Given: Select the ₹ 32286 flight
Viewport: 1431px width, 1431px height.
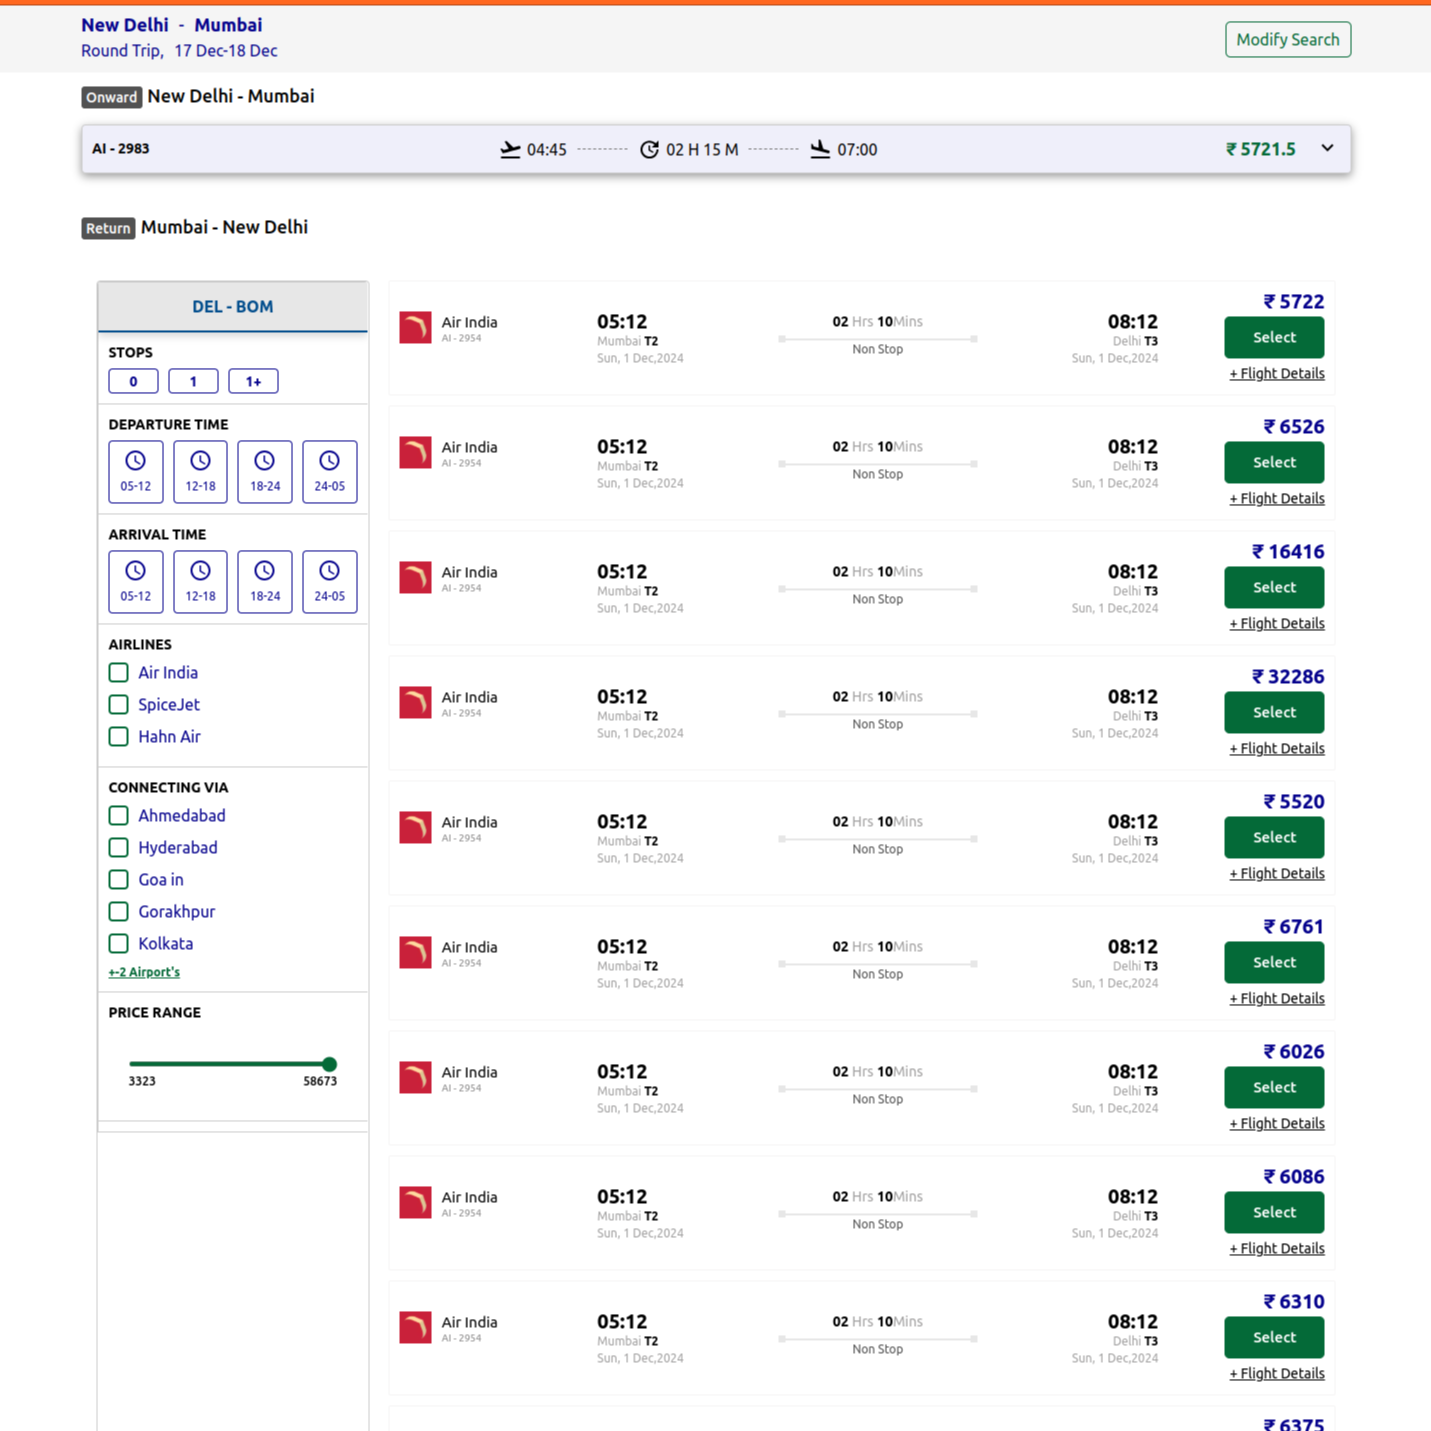Looking at the screenshot, I should (x=1274, y=713).
